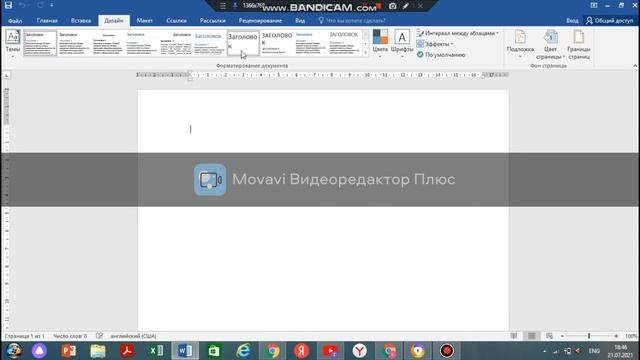The image size is (640, 360).
Task: Switch to Web Layout view
Action: click(549, 336)
